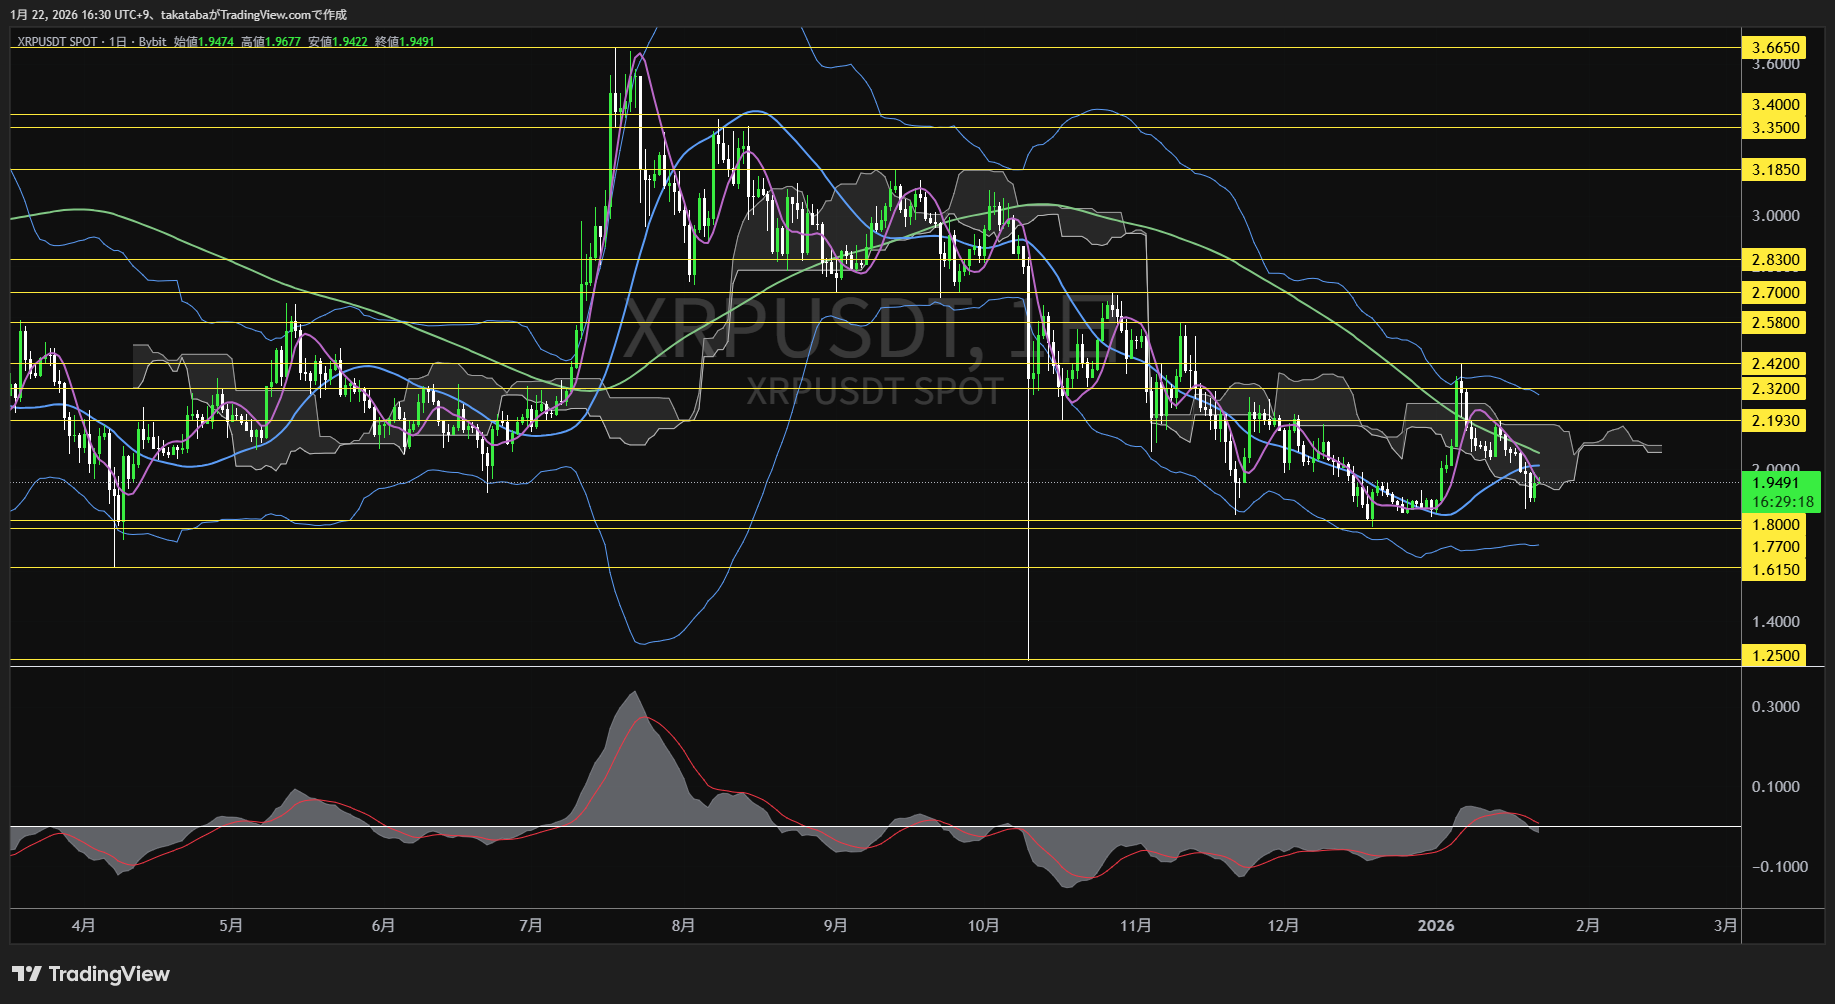Click the 0.1000 indicator scale value
The height and width of the screenshot is (1004, 1835).
pos(1776,786)
